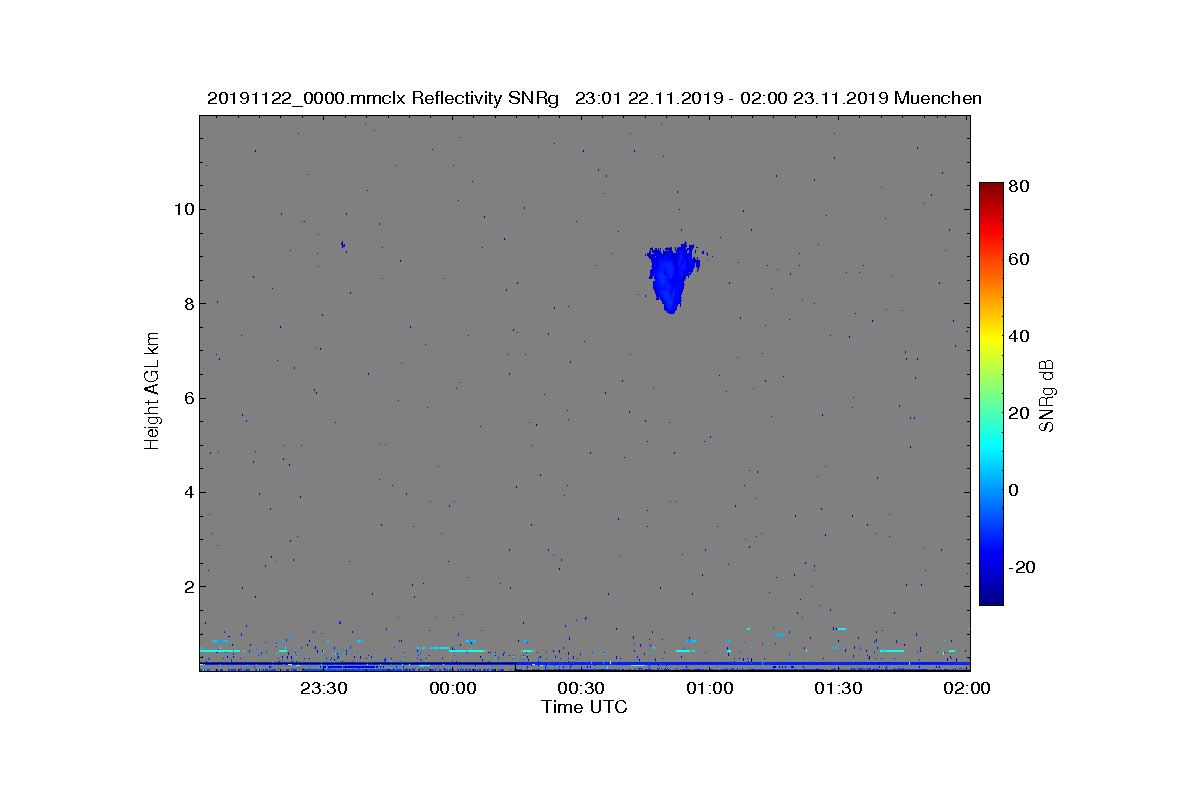Click the 01:30 time tick label

point(838,688)
